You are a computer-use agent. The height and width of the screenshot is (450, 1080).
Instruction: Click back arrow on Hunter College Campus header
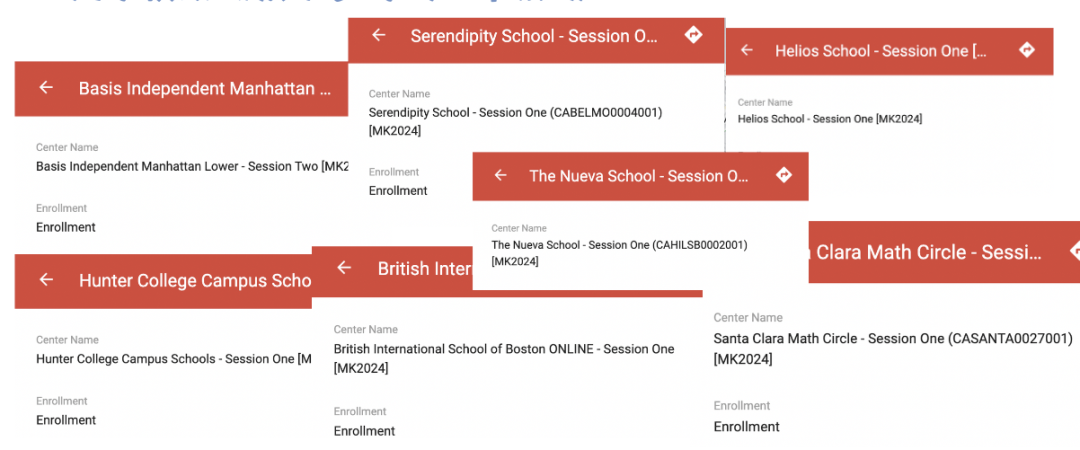(x=46, y=280)
